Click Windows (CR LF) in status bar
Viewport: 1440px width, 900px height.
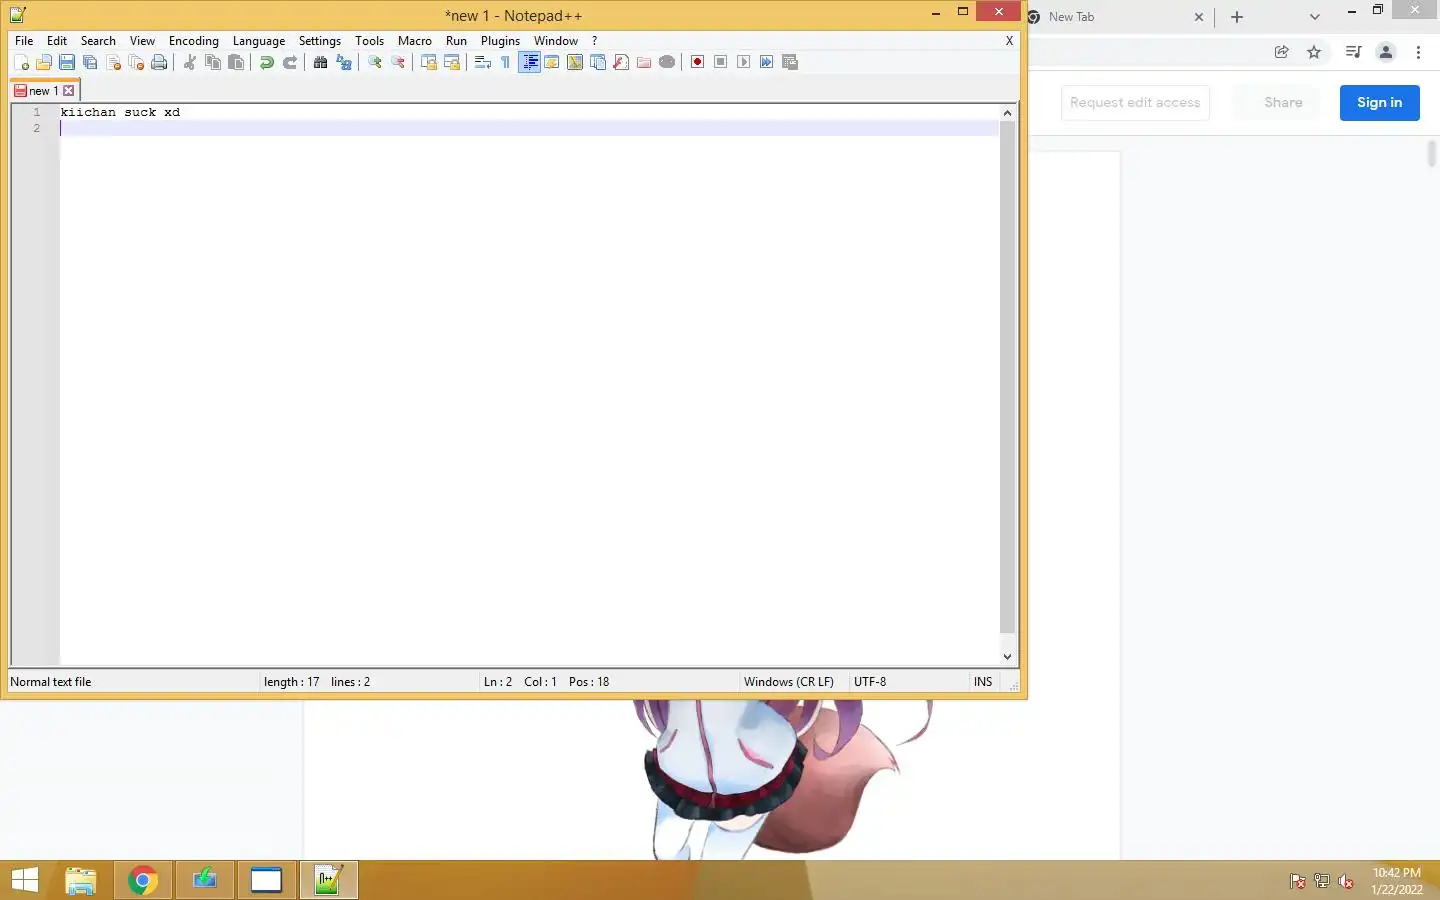click(789, 682)
